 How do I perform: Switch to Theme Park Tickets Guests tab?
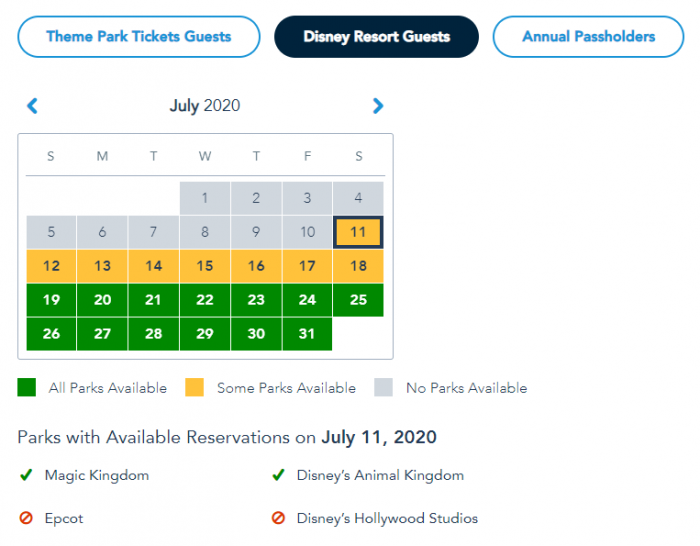point(138,37)
